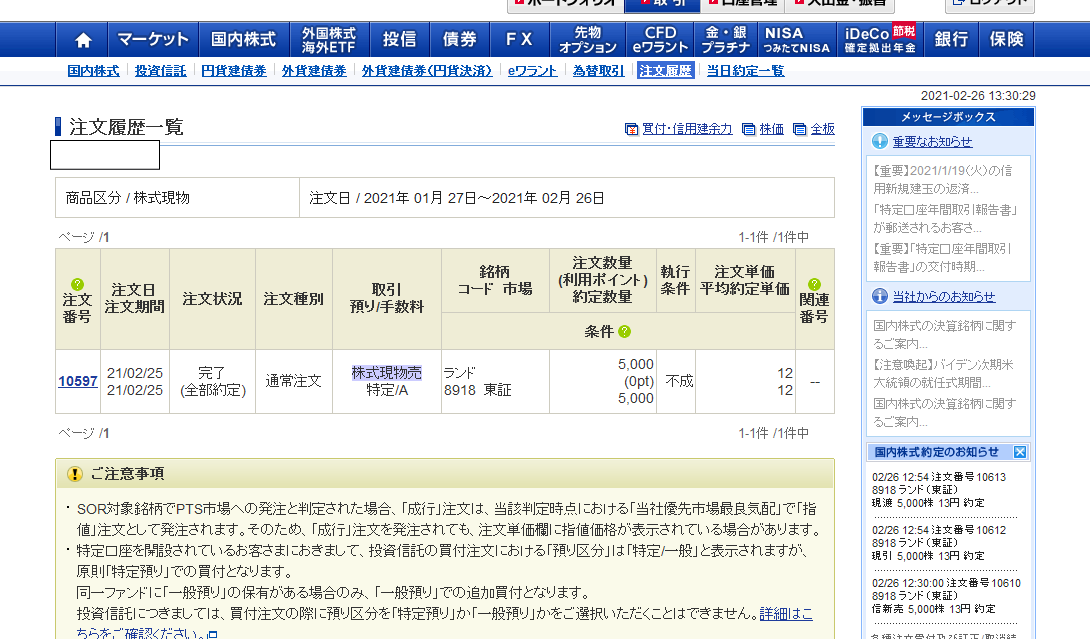Click the info icon beside 重要なお知らせ
This screenshot has height=639, width=1090.
[x=879, y=140]
